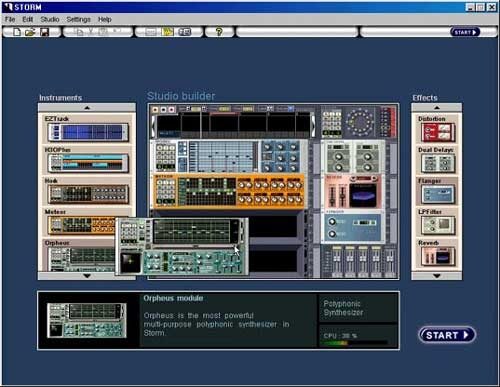The width and height of the screenshot is (500, 387).
Task: Click the grayed copy icon in toolbar
Action: click(x=79, y=32)
